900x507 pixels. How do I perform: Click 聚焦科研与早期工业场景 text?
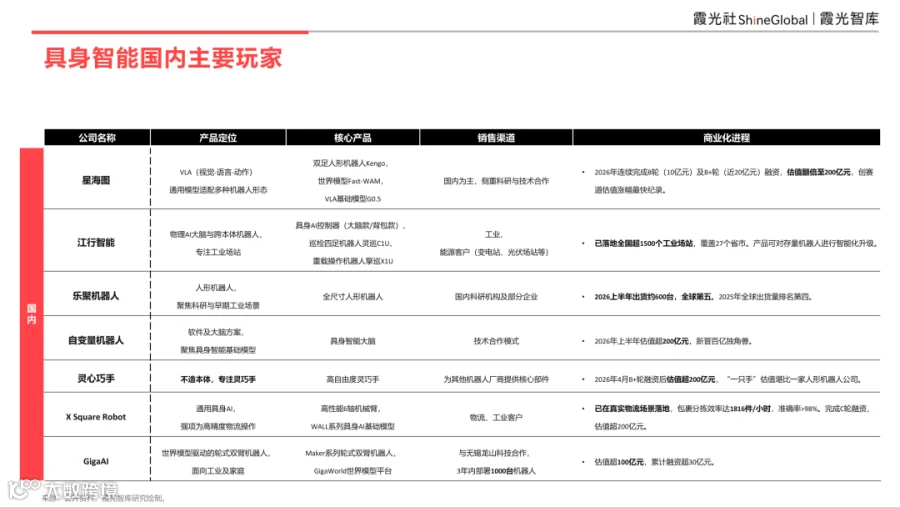pyautogui.click(x=218, y=305)
